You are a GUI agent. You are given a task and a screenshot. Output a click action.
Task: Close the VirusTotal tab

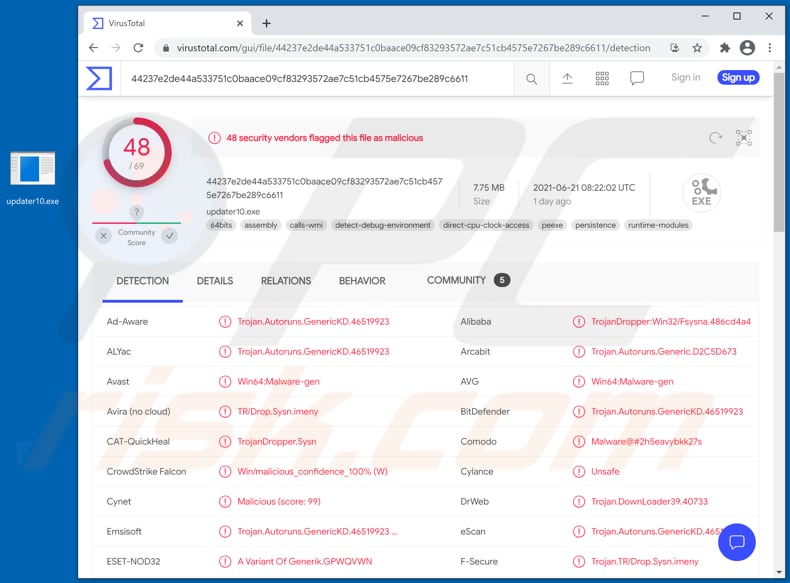[x=240, y=23]
